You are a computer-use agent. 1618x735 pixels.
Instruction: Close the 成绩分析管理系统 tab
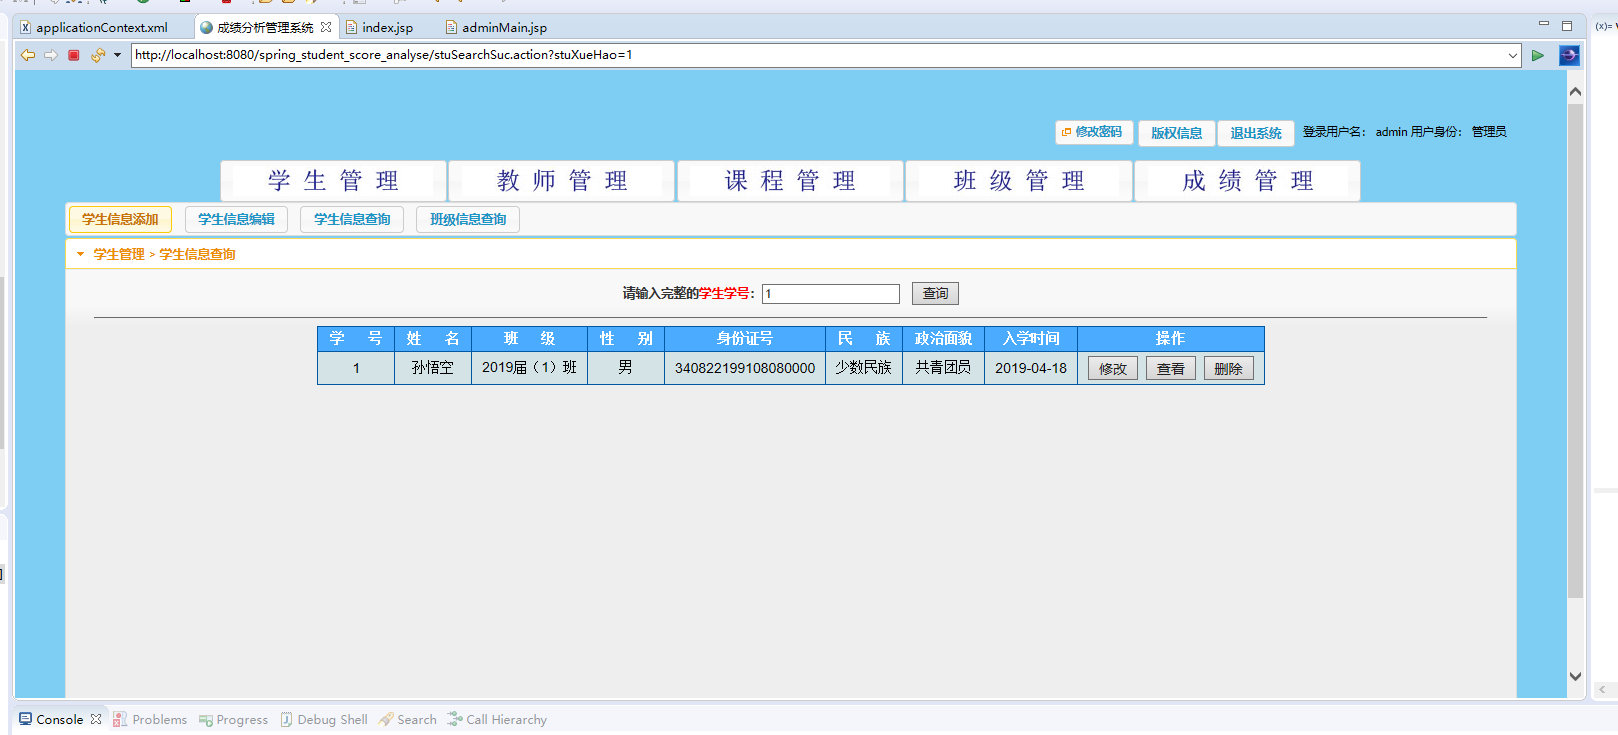pyautogui.click(x=326, y=27)
